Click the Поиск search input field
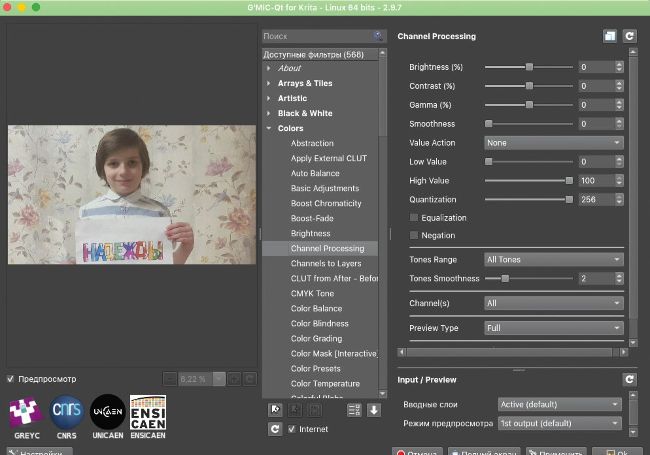Viewport: 650px width, 455px height. coord(318,36)
